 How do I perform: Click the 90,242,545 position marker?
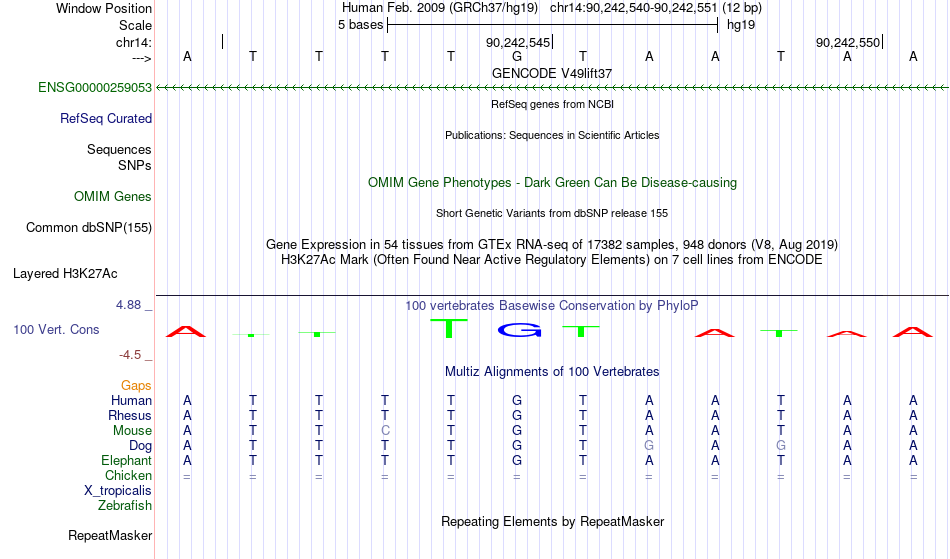click(519, 42)
